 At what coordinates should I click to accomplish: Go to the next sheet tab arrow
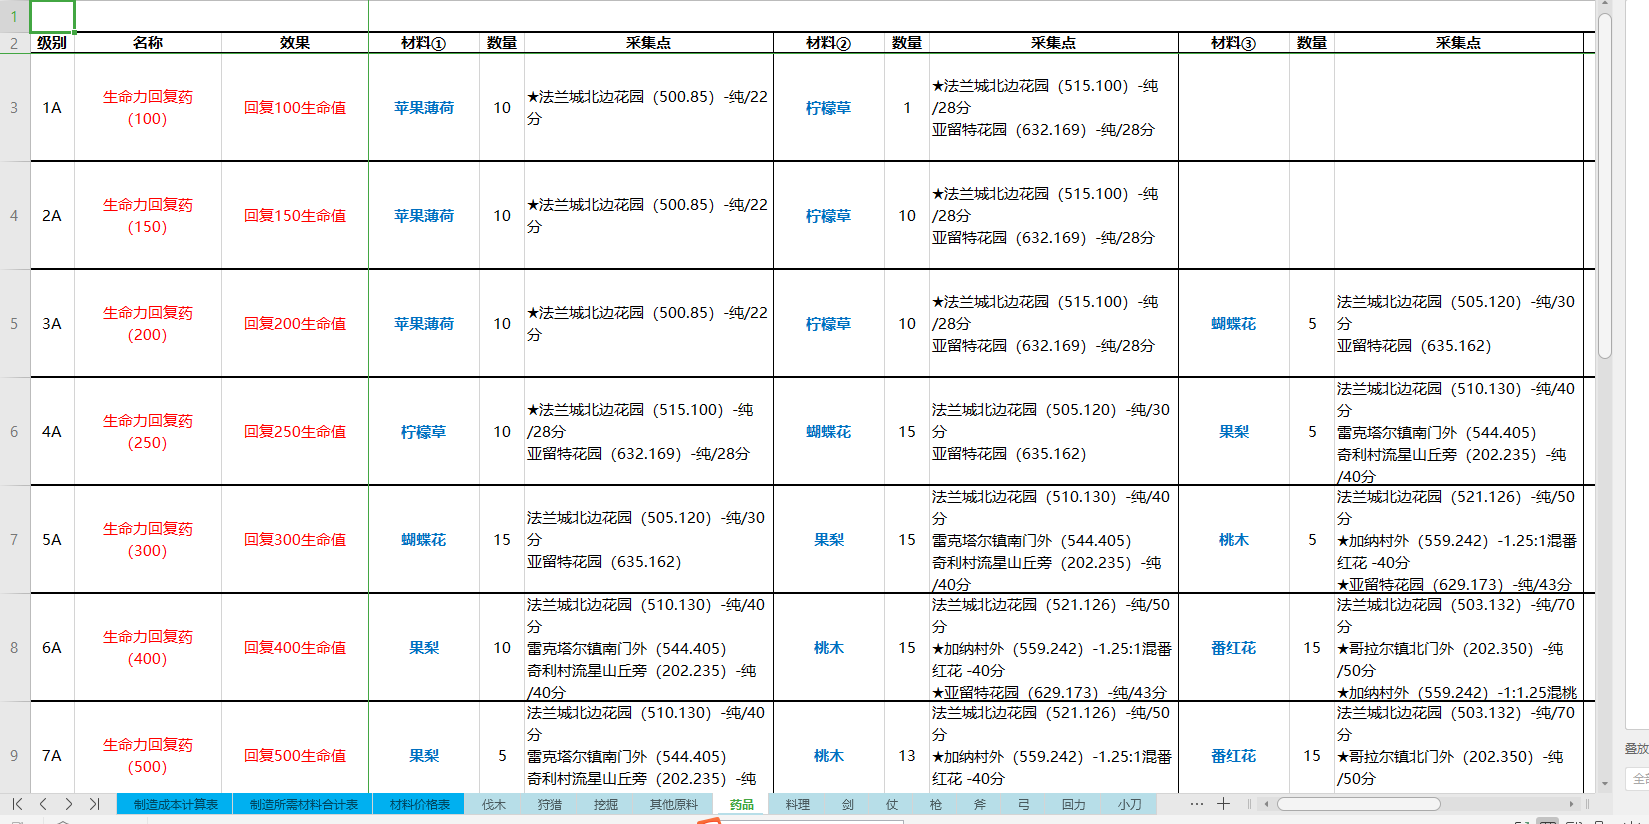pos(68,804)
